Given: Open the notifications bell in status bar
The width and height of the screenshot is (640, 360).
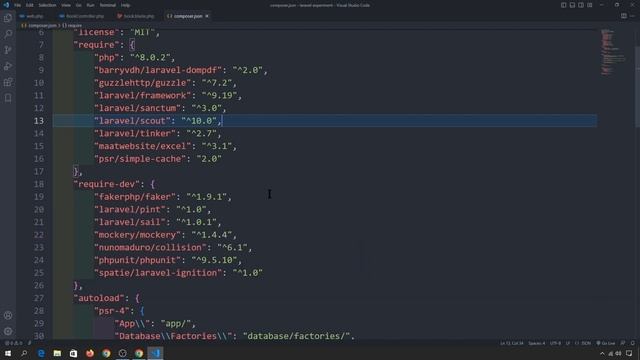Looking at the screenshot, I should point(633,343).
